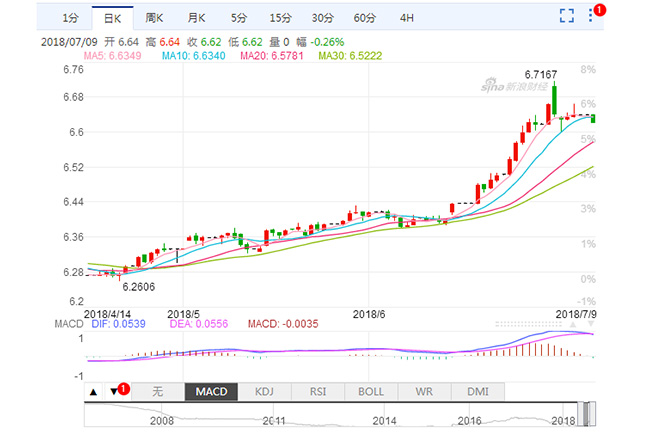
Task: Select the BOLL indicator button
Action: 371,392
